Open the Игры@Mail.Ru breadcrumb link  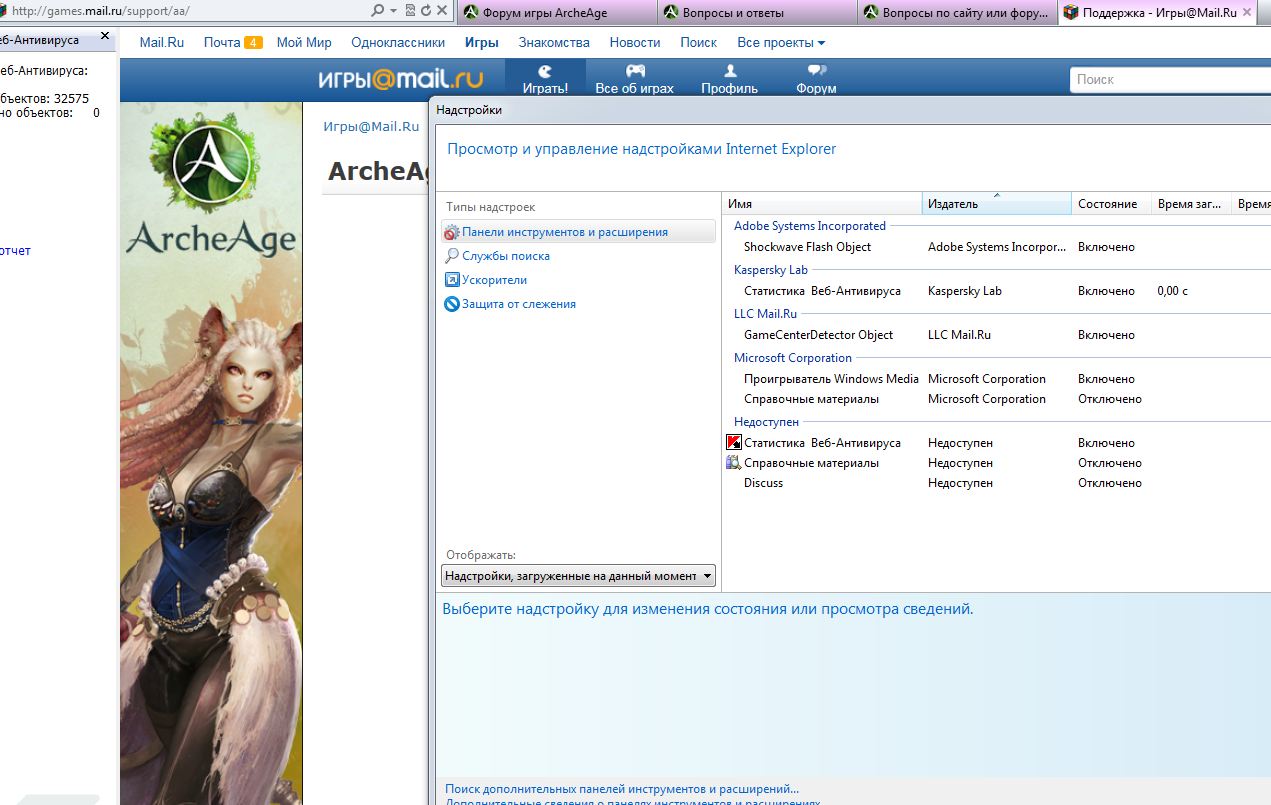[371, 127]
